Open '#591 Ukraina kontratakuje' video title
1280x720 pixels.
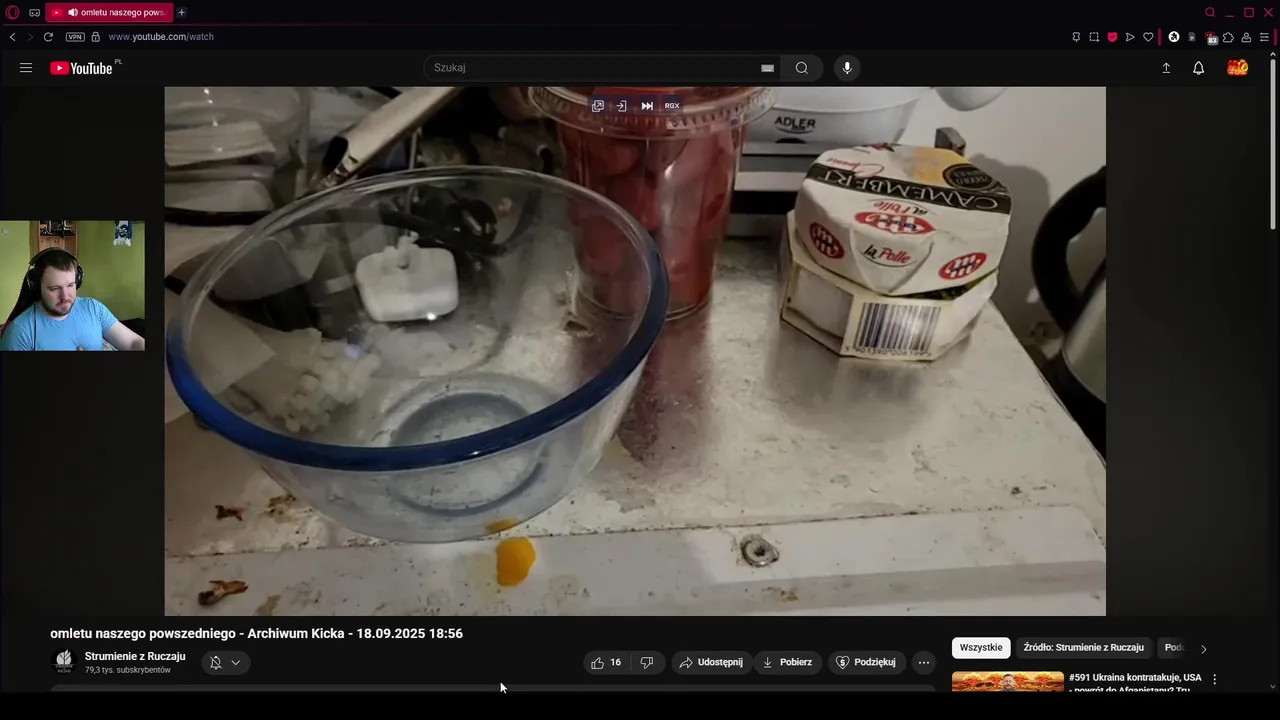[x=1135, y=683]
